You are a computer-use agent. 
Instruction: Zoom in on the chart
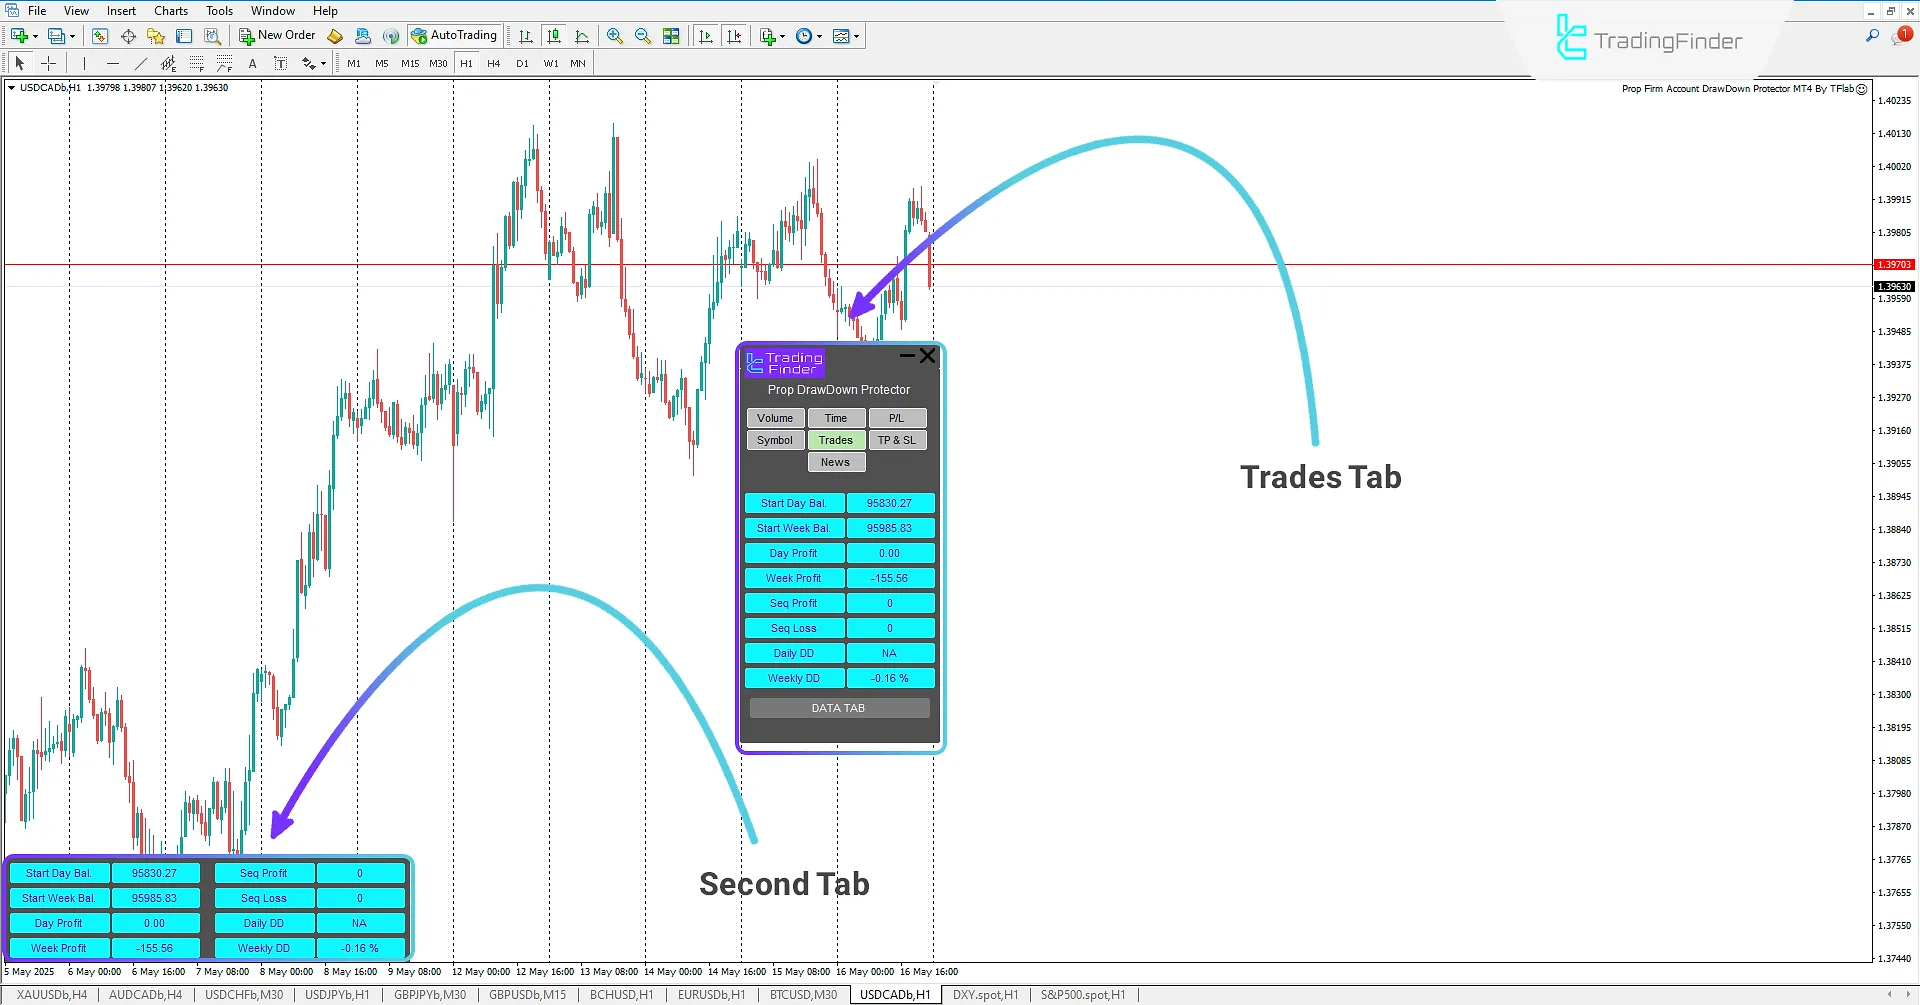[615, 35]
